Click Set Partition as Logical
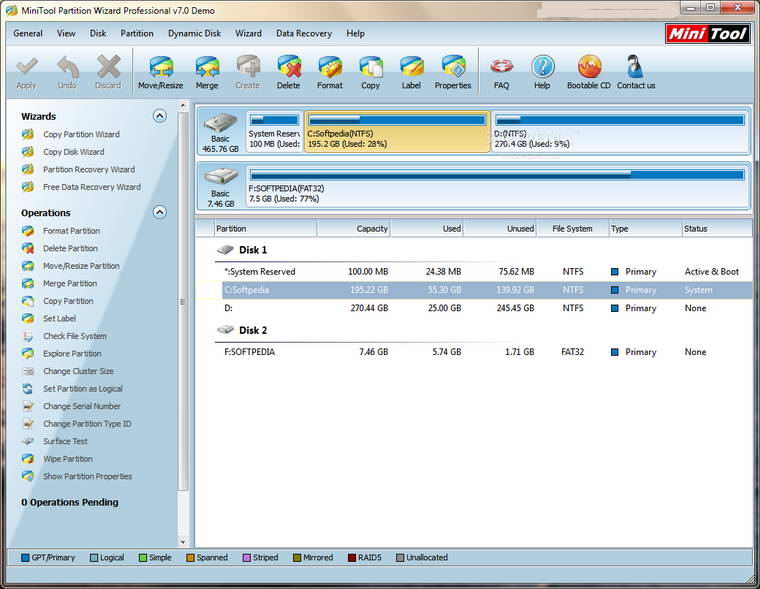This screenshot has height=589, width=760. (83, 388)
